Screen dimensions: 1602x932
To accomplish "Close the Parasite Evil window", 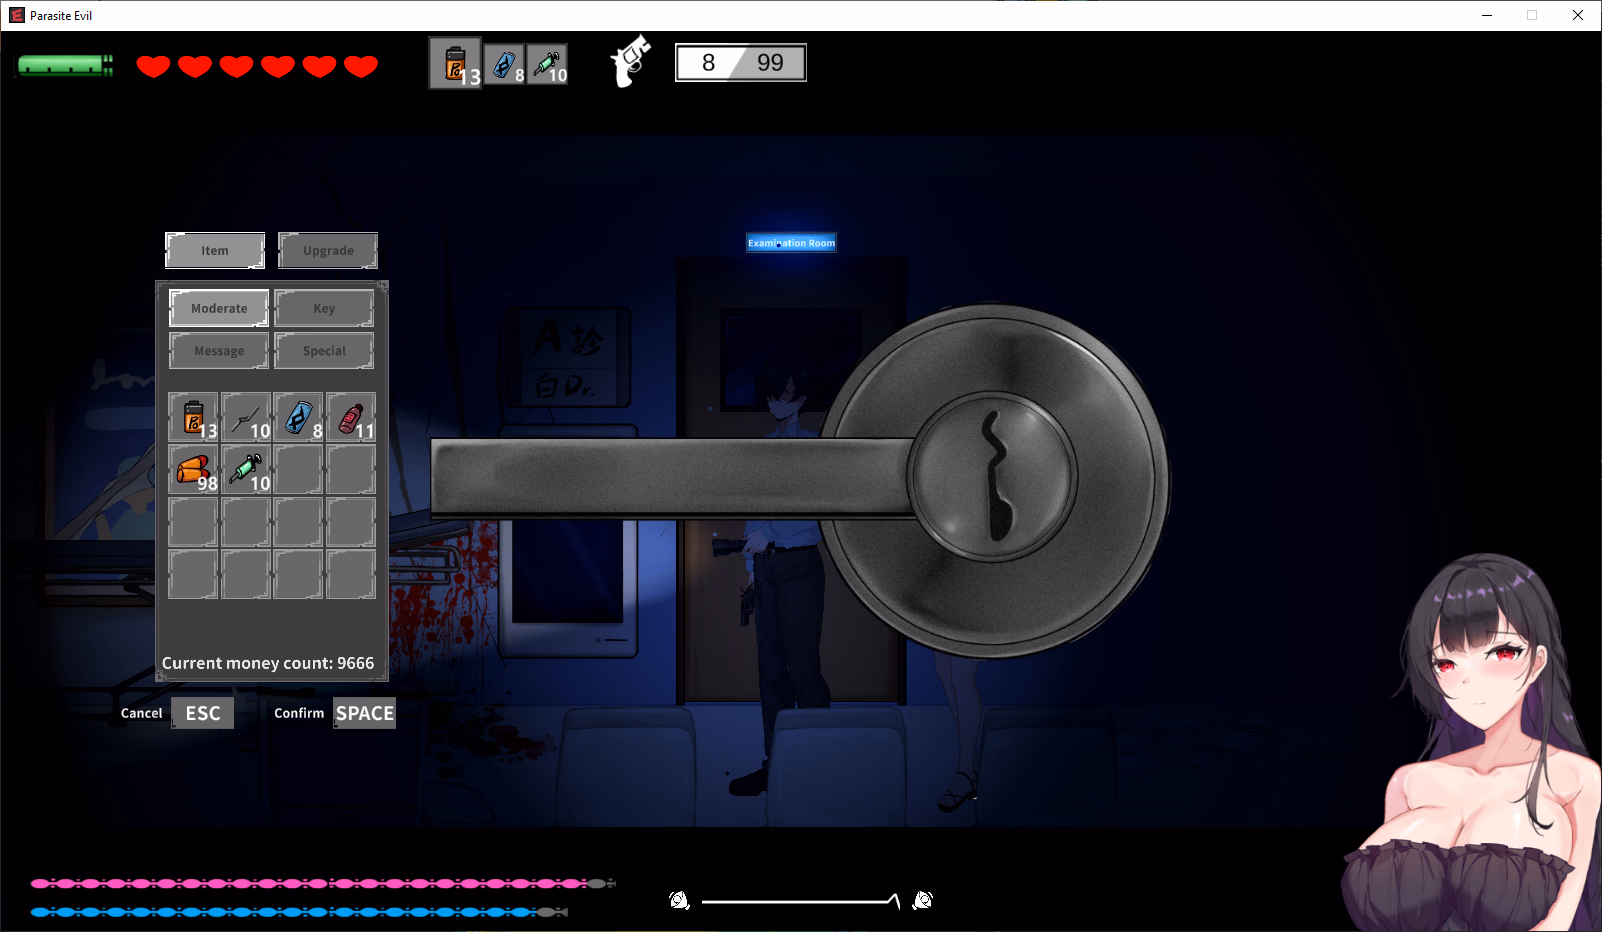I will coord(1578,15).
